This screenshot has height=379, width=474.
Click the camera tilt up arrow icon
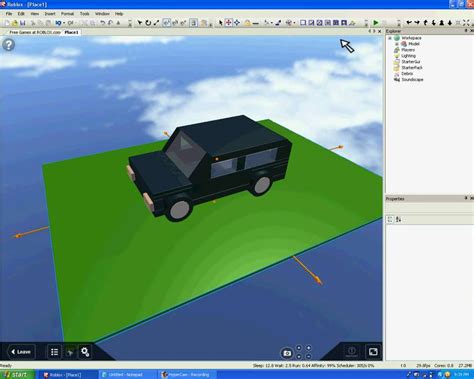[425, 23]
